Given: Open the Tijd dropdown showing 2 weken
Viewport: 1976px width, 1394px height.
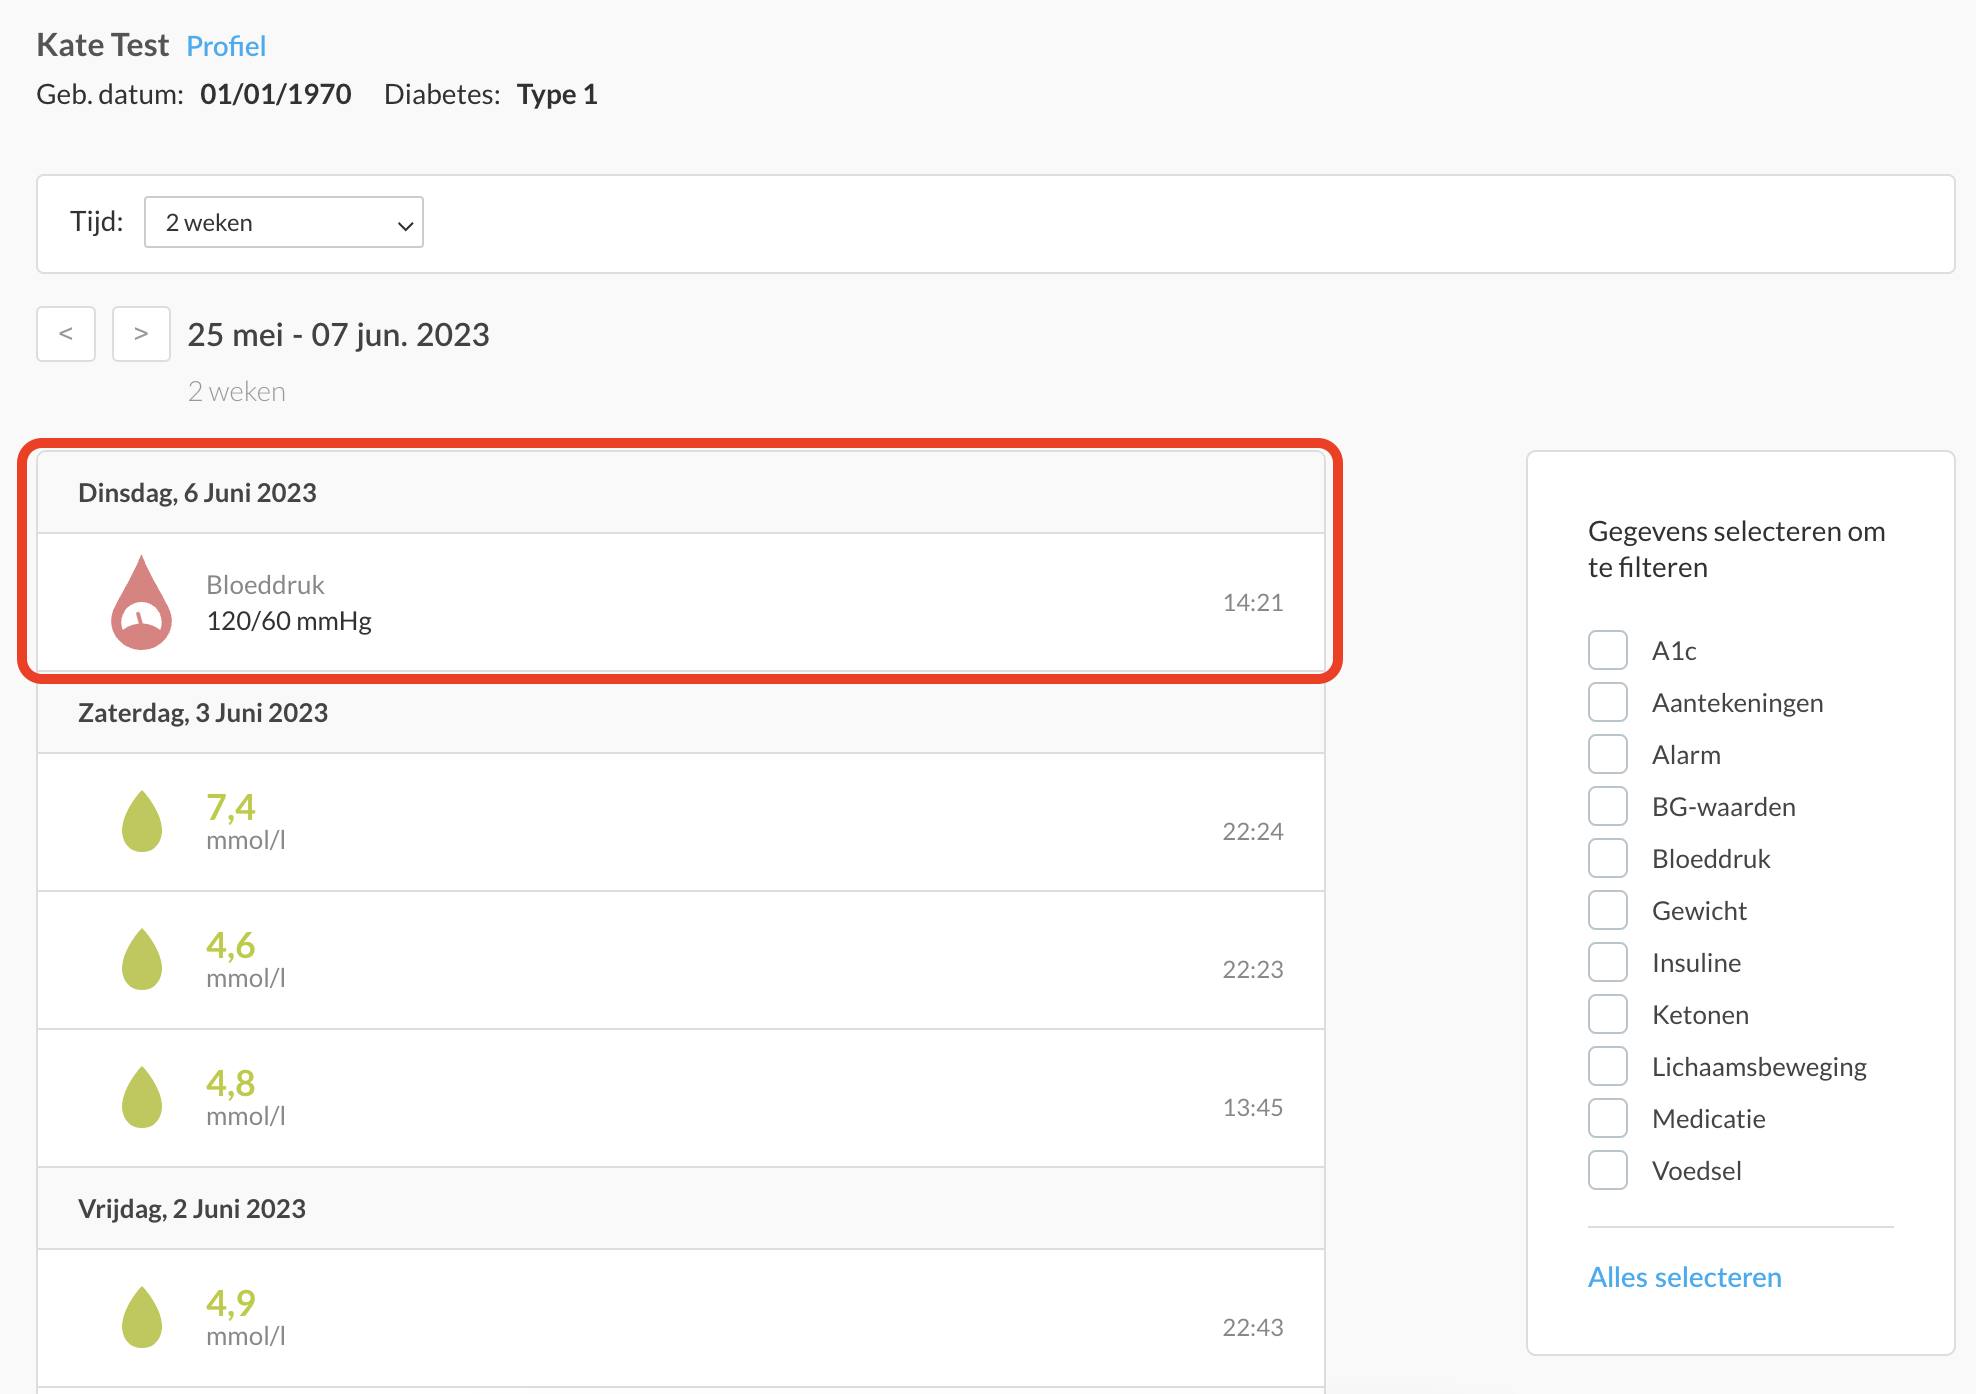Looking at the screenshot, I should [x=284, y=222].
